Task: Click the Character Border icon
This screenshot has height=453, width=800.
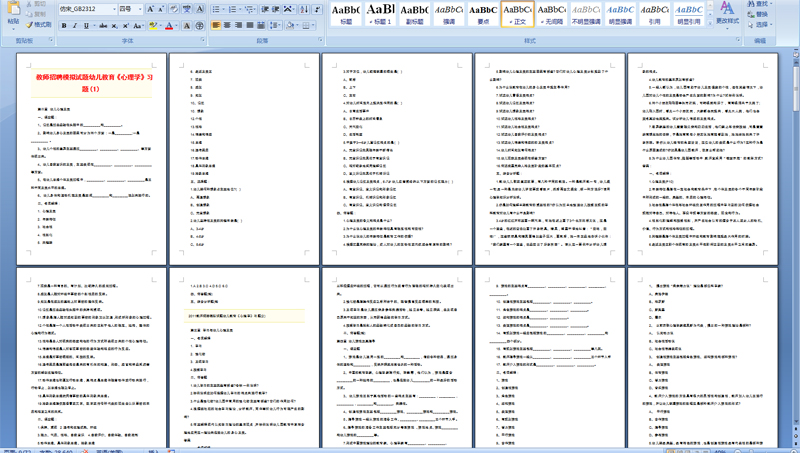Action: pos(199,9)
